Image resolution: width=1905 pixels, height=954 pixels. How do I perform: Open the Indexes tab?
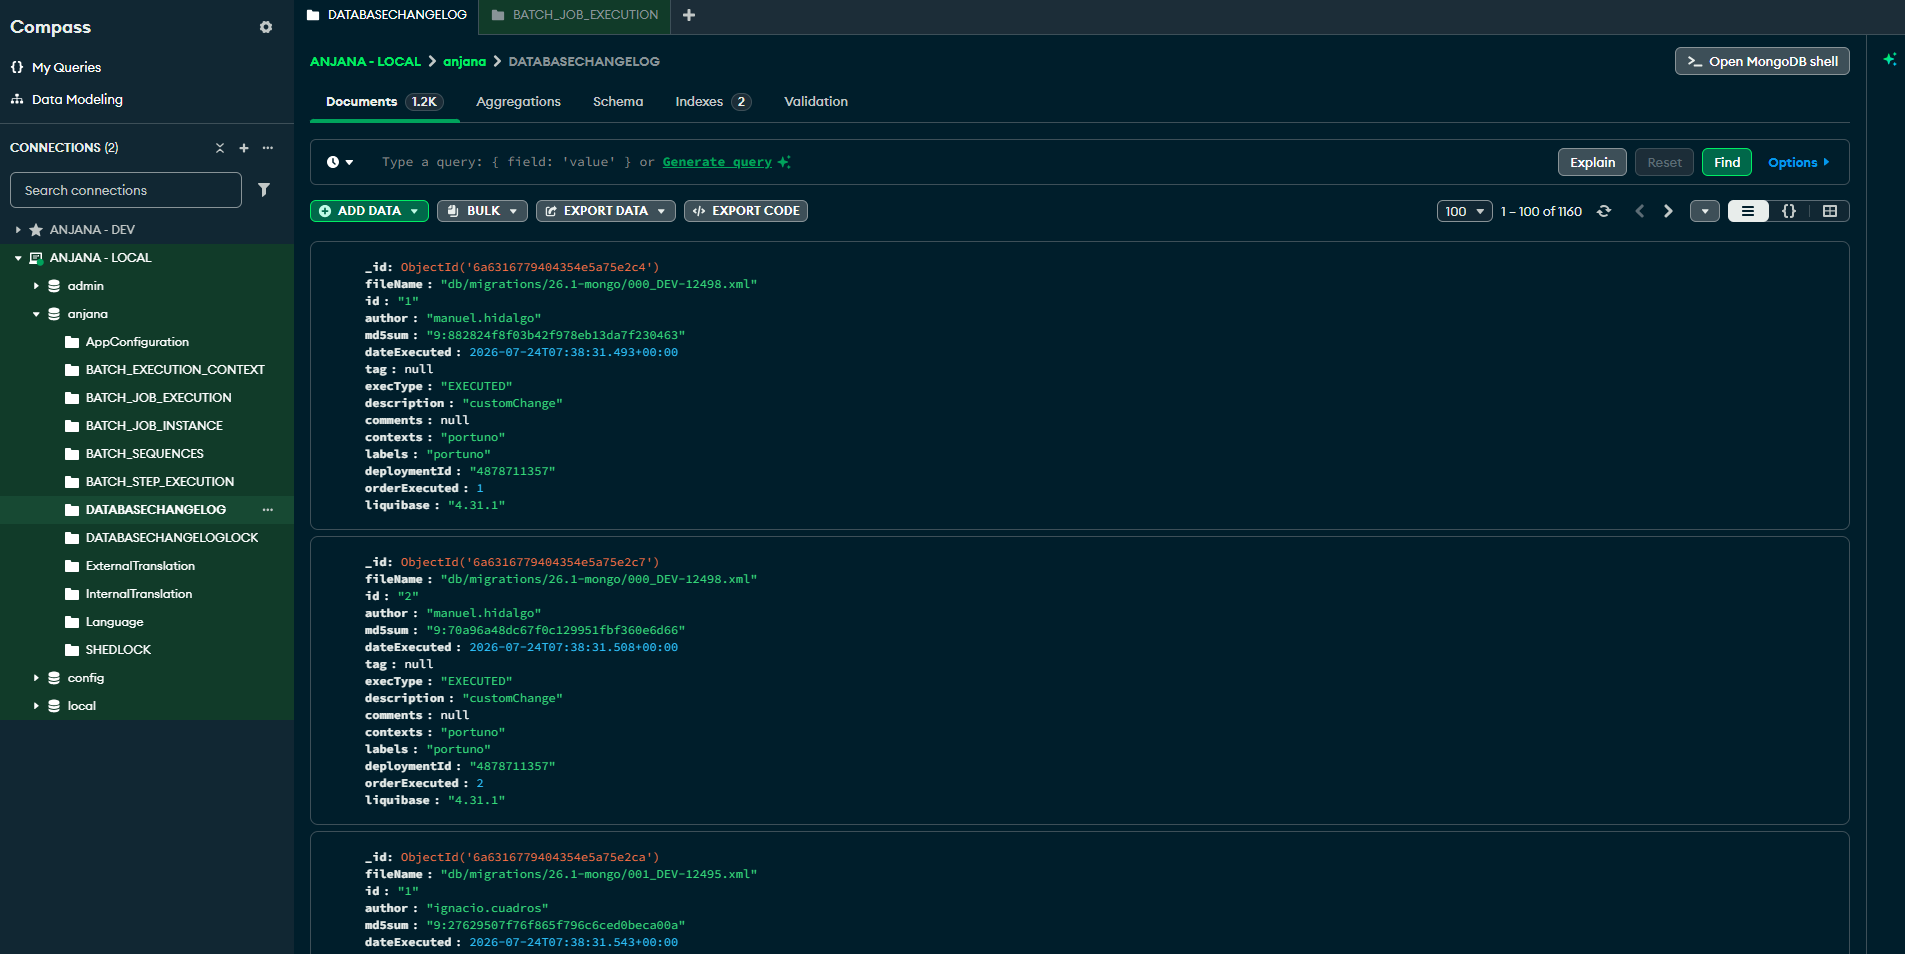coord(713,102)
